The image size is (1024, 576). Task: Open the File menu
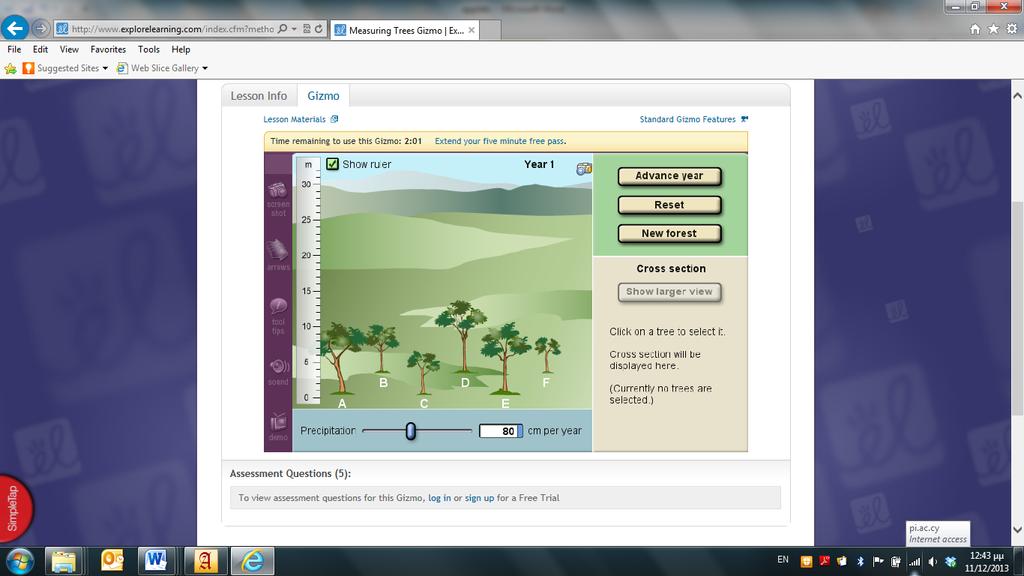14,49
